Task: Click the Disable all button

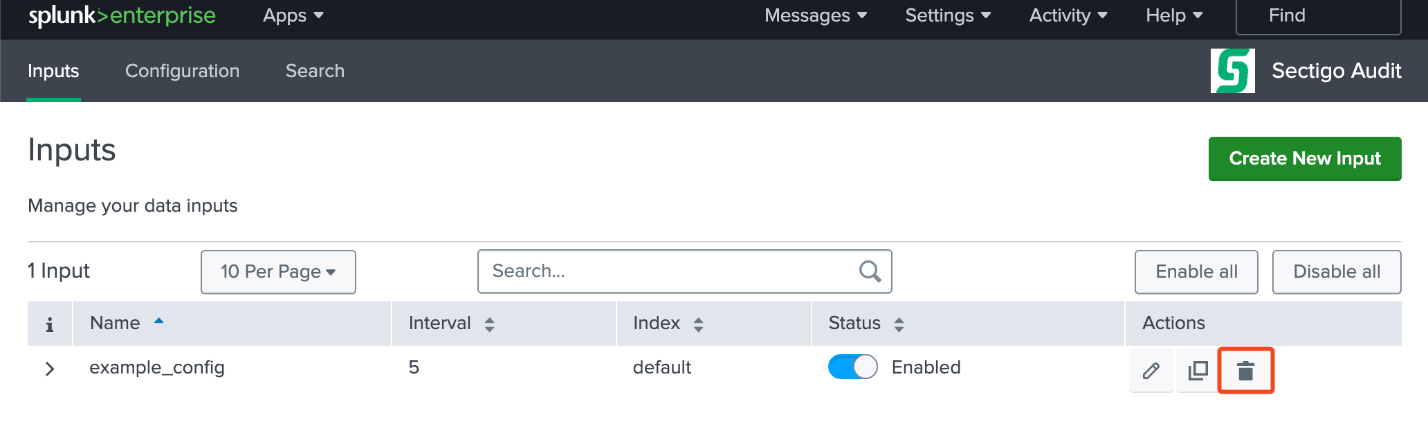Action: click(x=1336, y=272)
